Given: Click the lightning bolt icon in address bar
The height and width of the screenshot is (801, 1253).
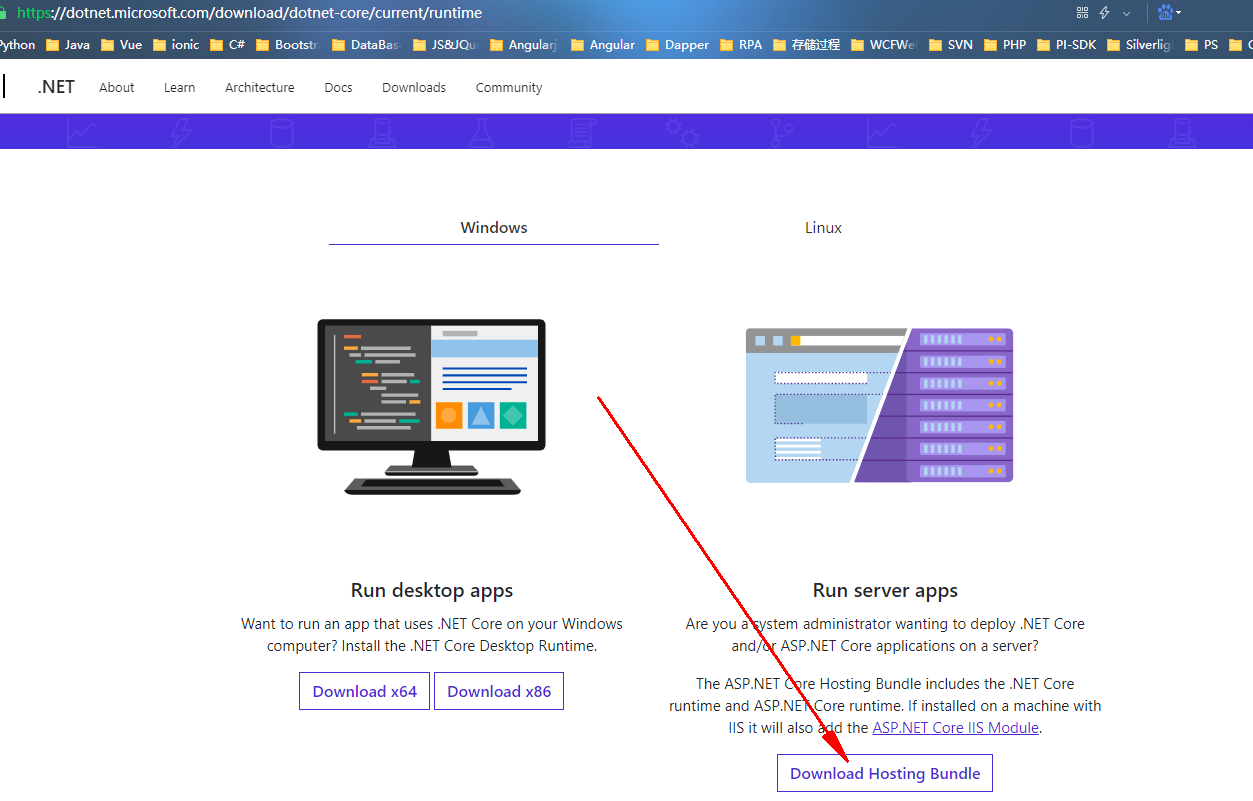Looking at the screenshot, I should pos(1105,13).
